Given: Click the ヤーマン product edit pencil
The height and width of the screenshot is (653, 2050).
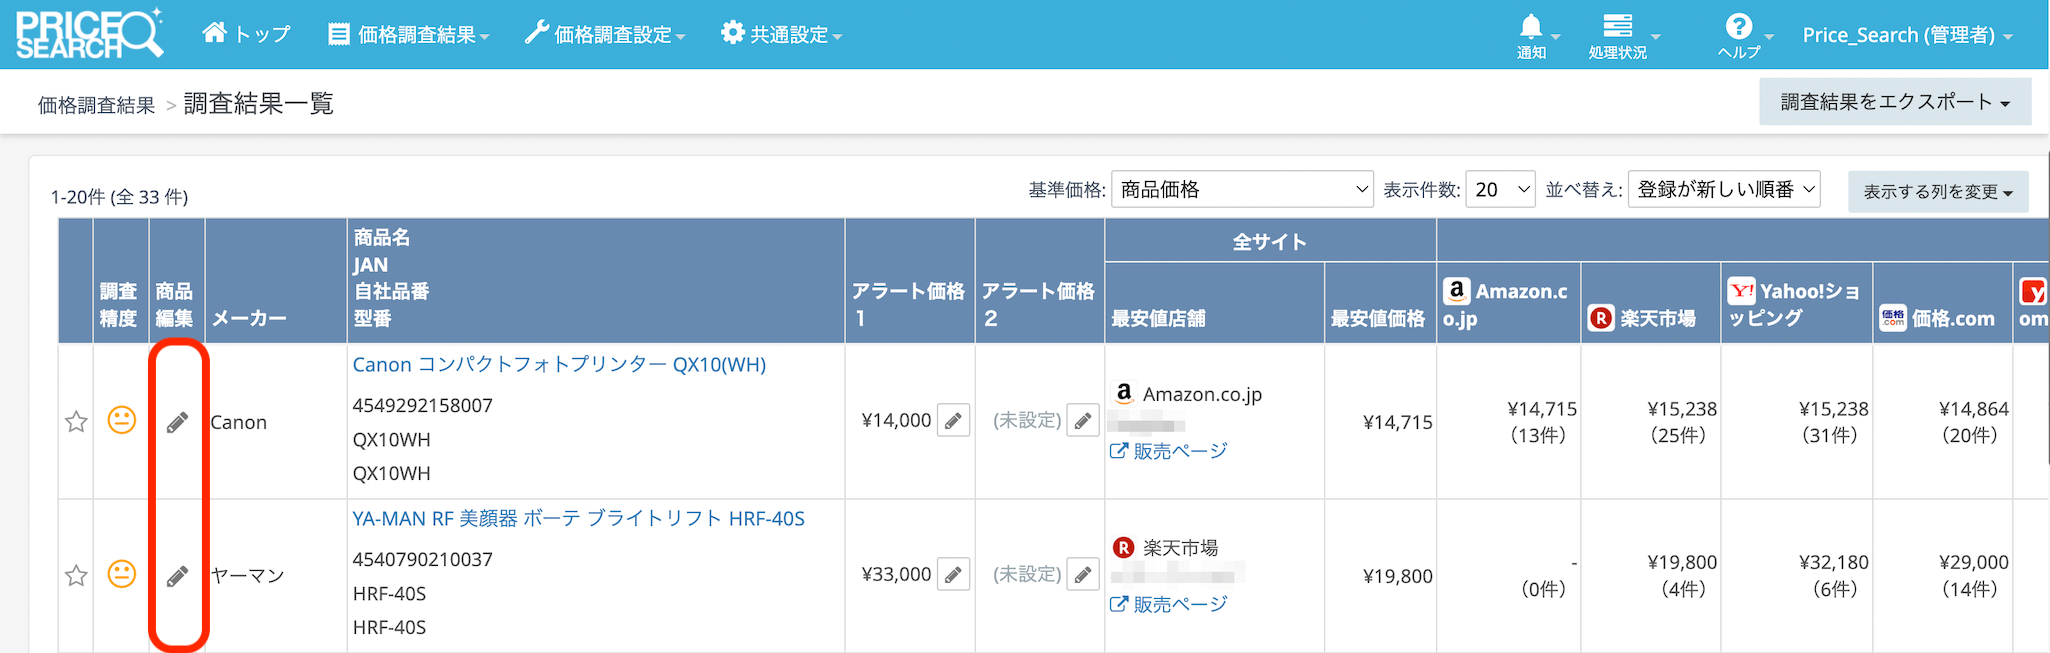Looking at the screenshot, I should point(177,576).
